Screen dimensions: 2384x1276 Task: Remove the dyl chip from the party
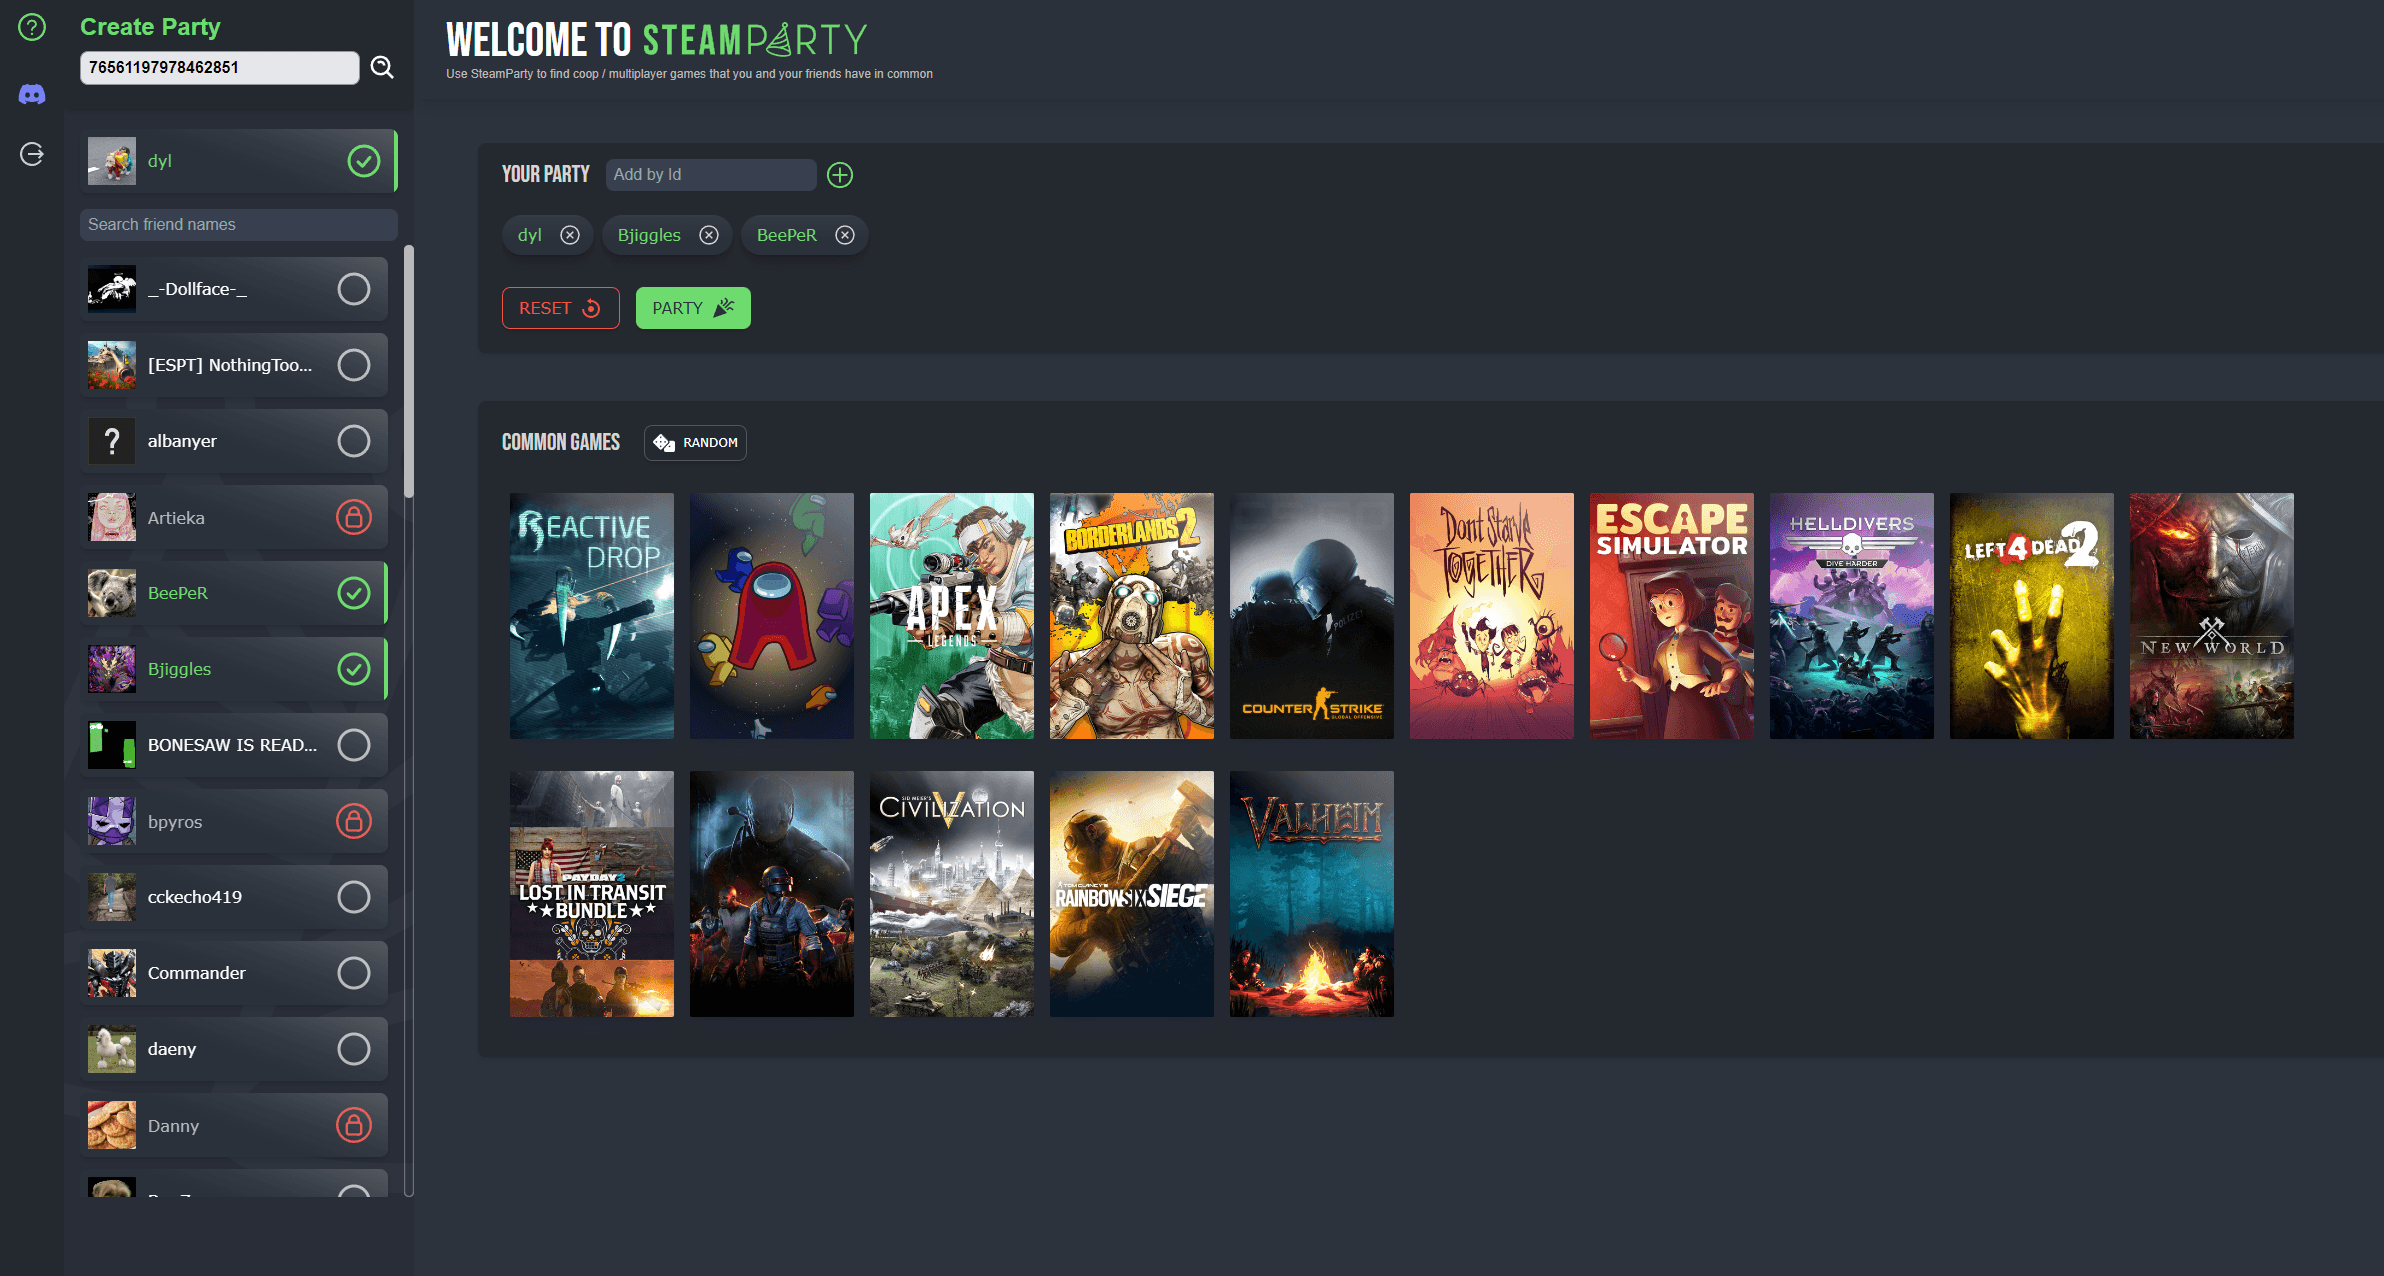(x=570, y=235)
